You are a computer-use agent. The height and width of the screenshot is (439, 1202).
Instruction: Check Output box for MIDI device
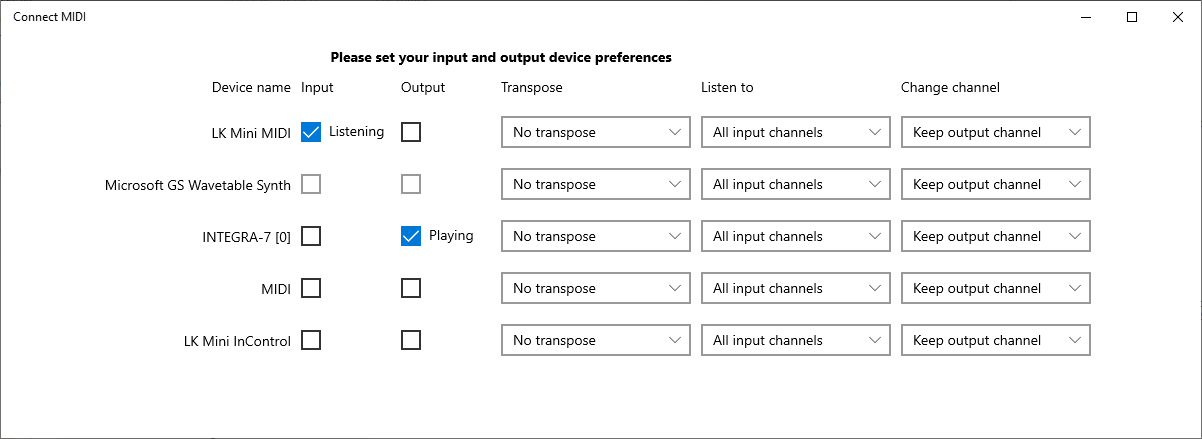coord(411,288)
